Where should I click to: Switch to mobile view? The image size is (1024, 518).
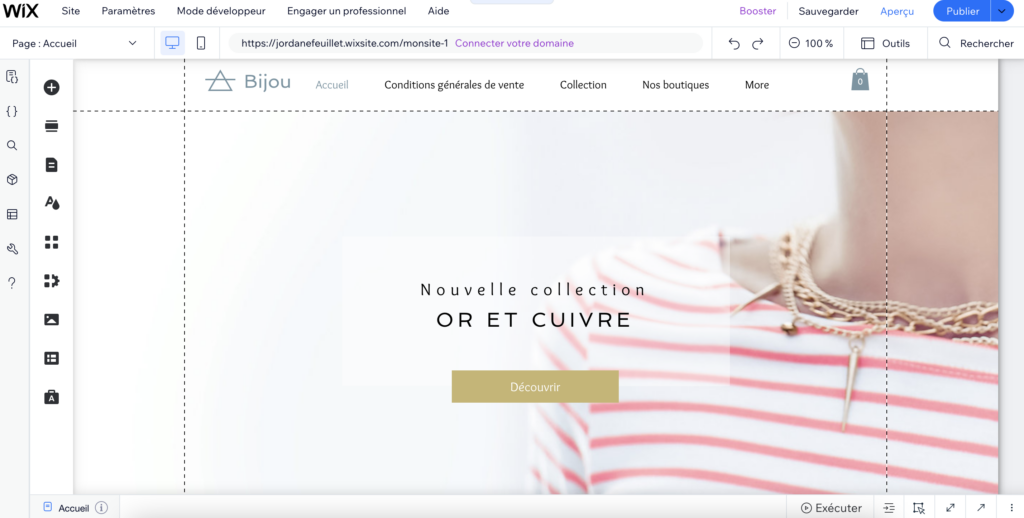[201, 43]
